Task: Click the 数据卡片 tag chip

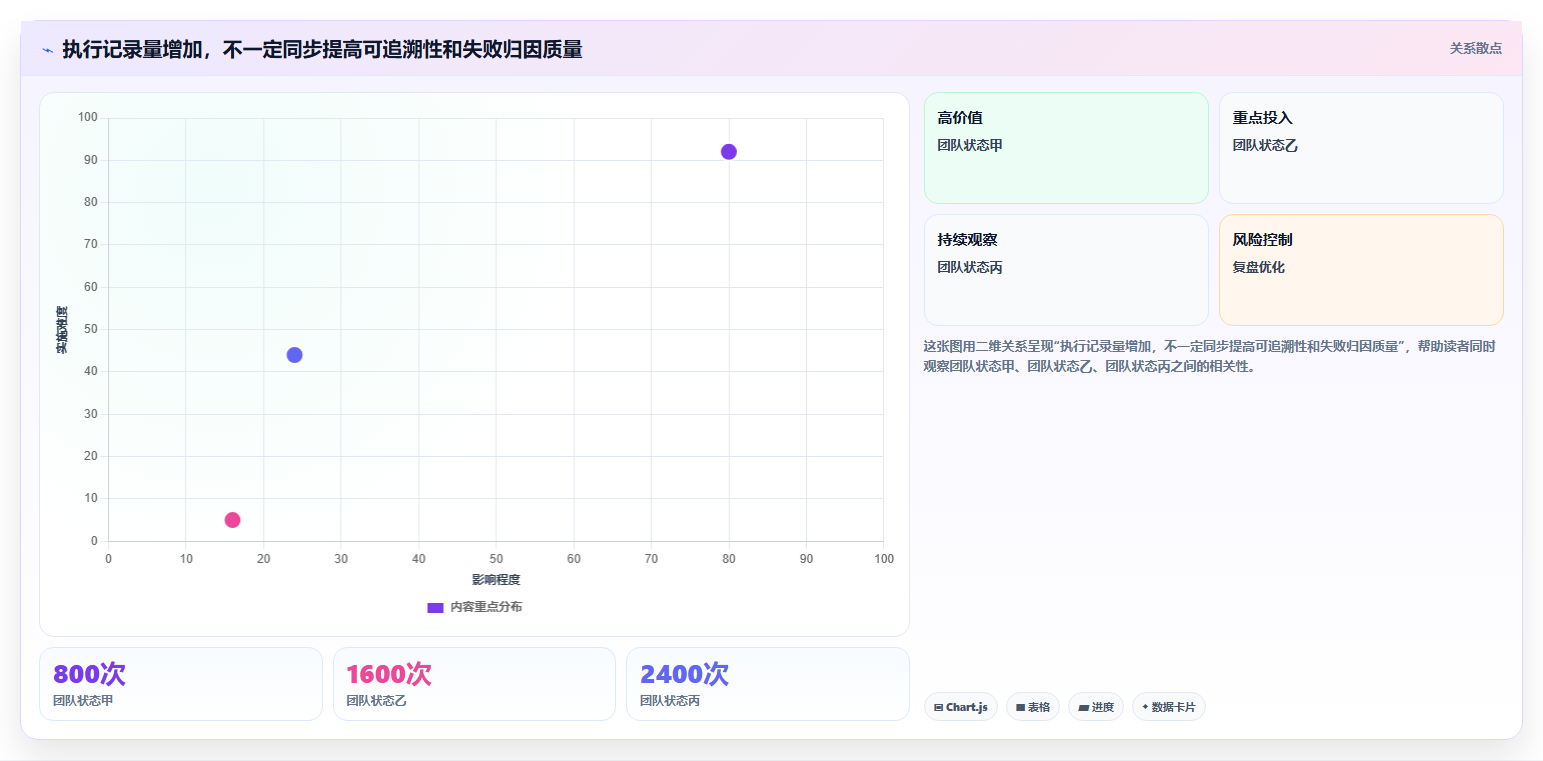Action: click(x=1169, y=707)
